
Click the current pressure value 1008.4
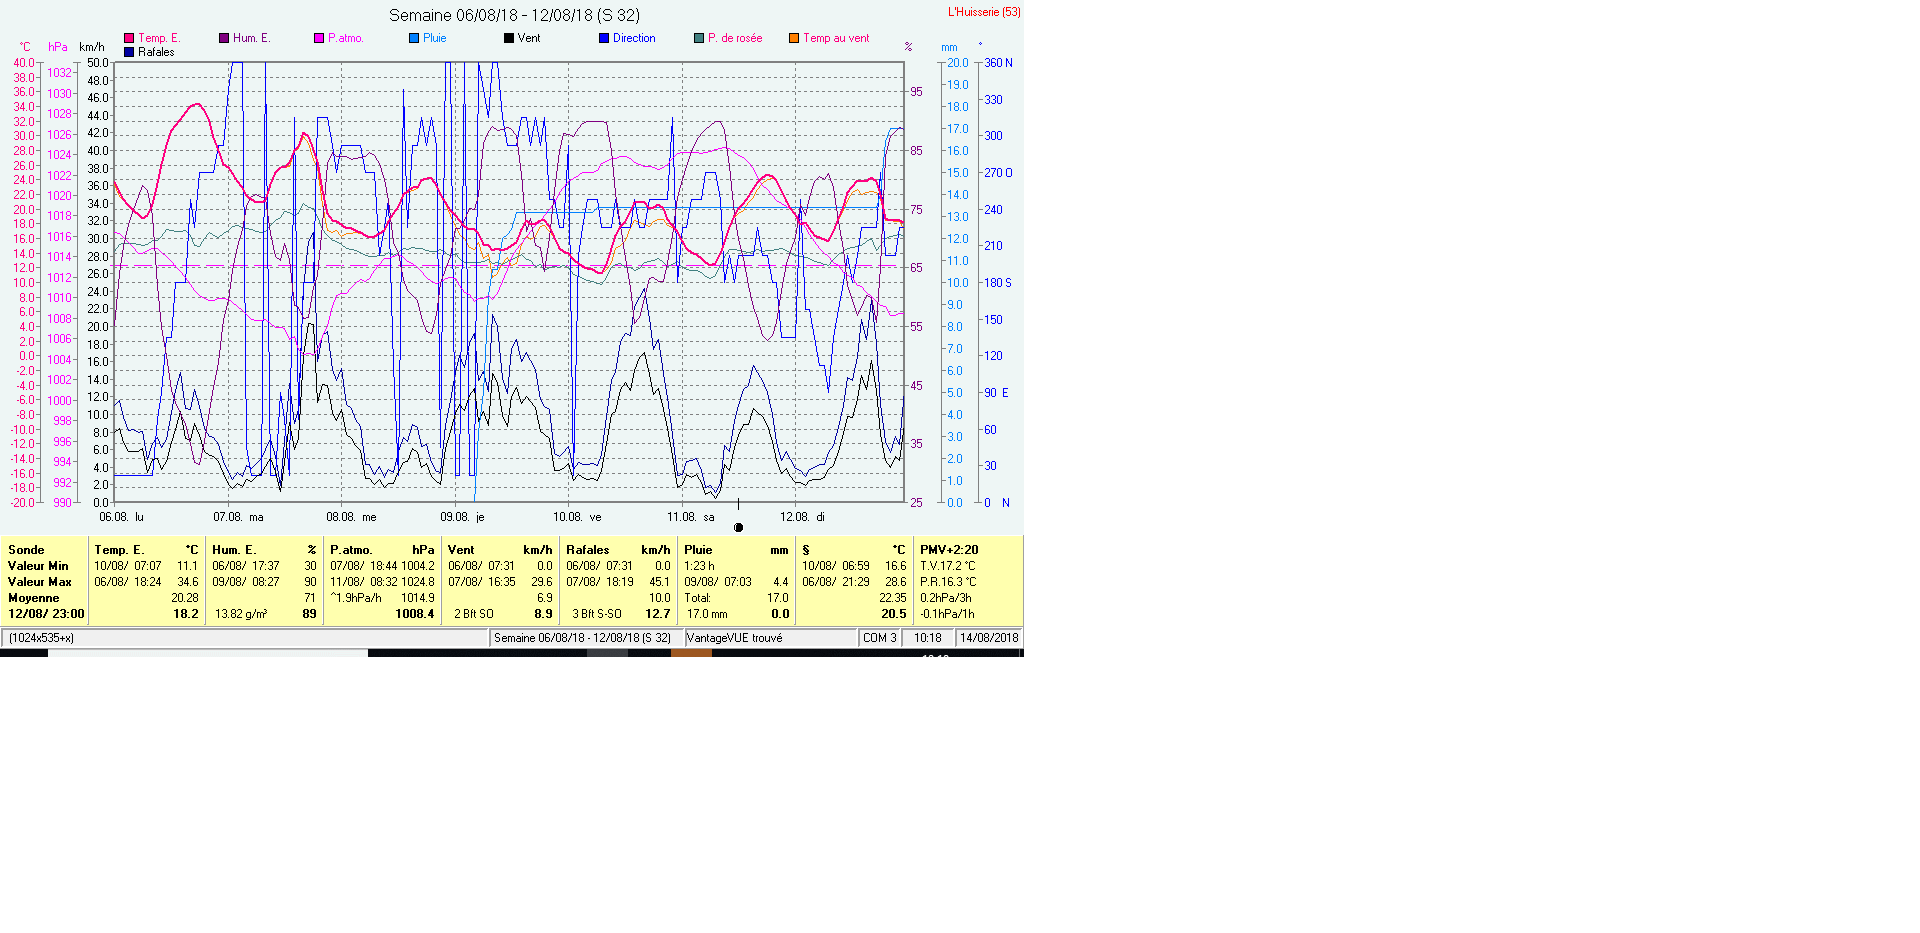click(x=415, y=614)
